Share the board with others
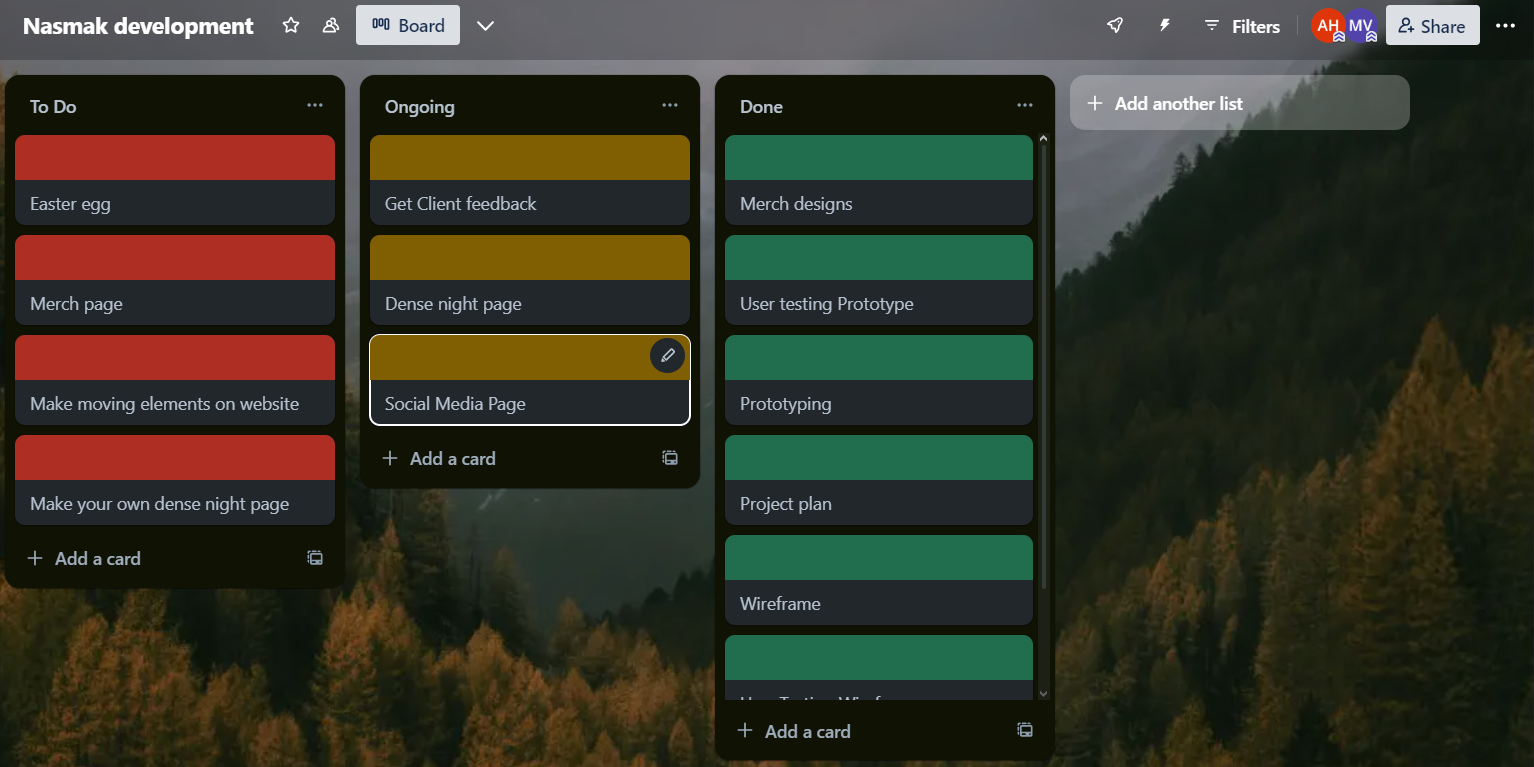Image resolution: width=1534 pixels, height=767 pixels. (1432, 26)
